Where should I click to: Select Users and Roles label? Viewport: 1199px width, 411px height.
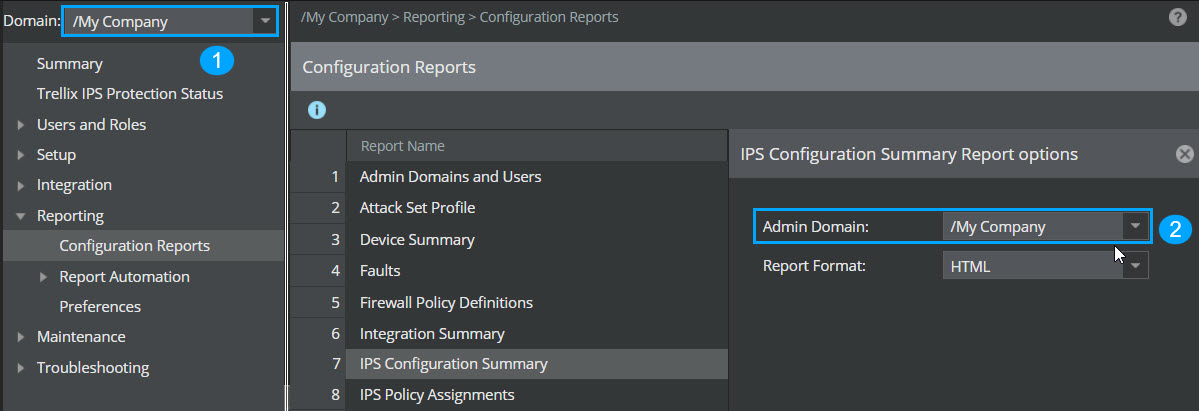point(91,125)
